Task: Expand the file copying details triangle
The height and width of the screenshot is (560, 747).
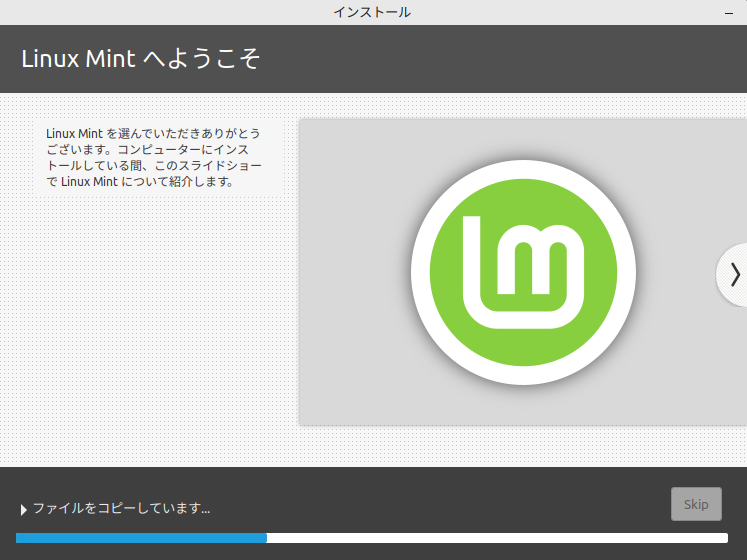Action: coord(23,510)
